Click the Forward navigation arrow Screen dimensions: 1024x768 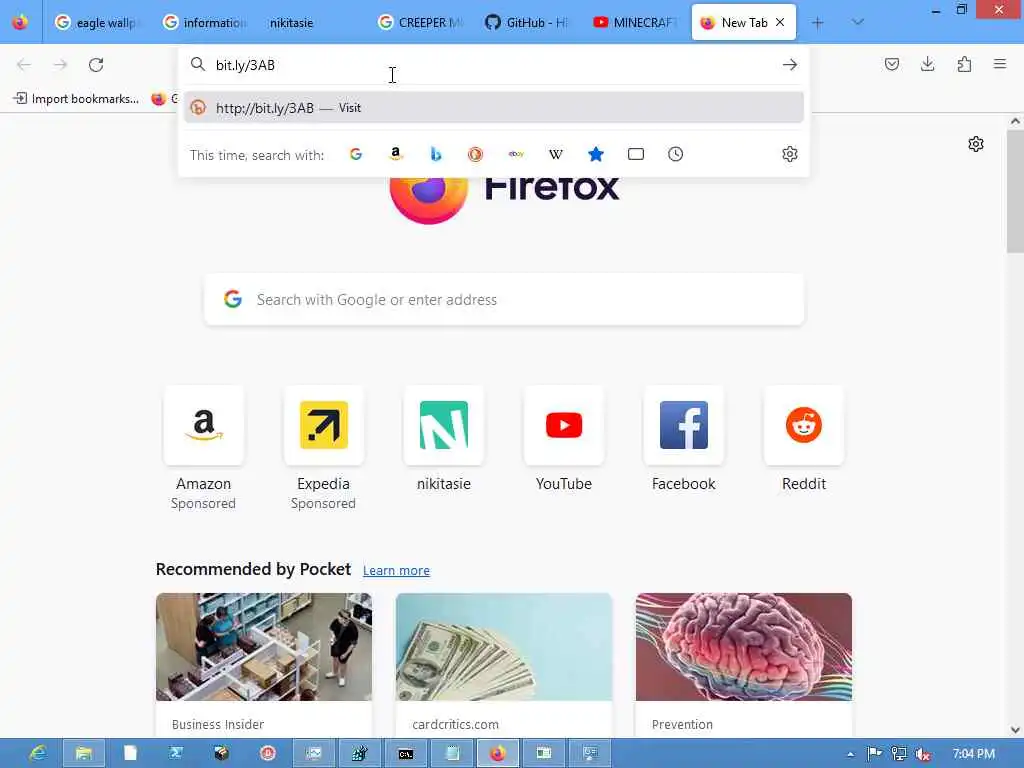tap(60, 65)
